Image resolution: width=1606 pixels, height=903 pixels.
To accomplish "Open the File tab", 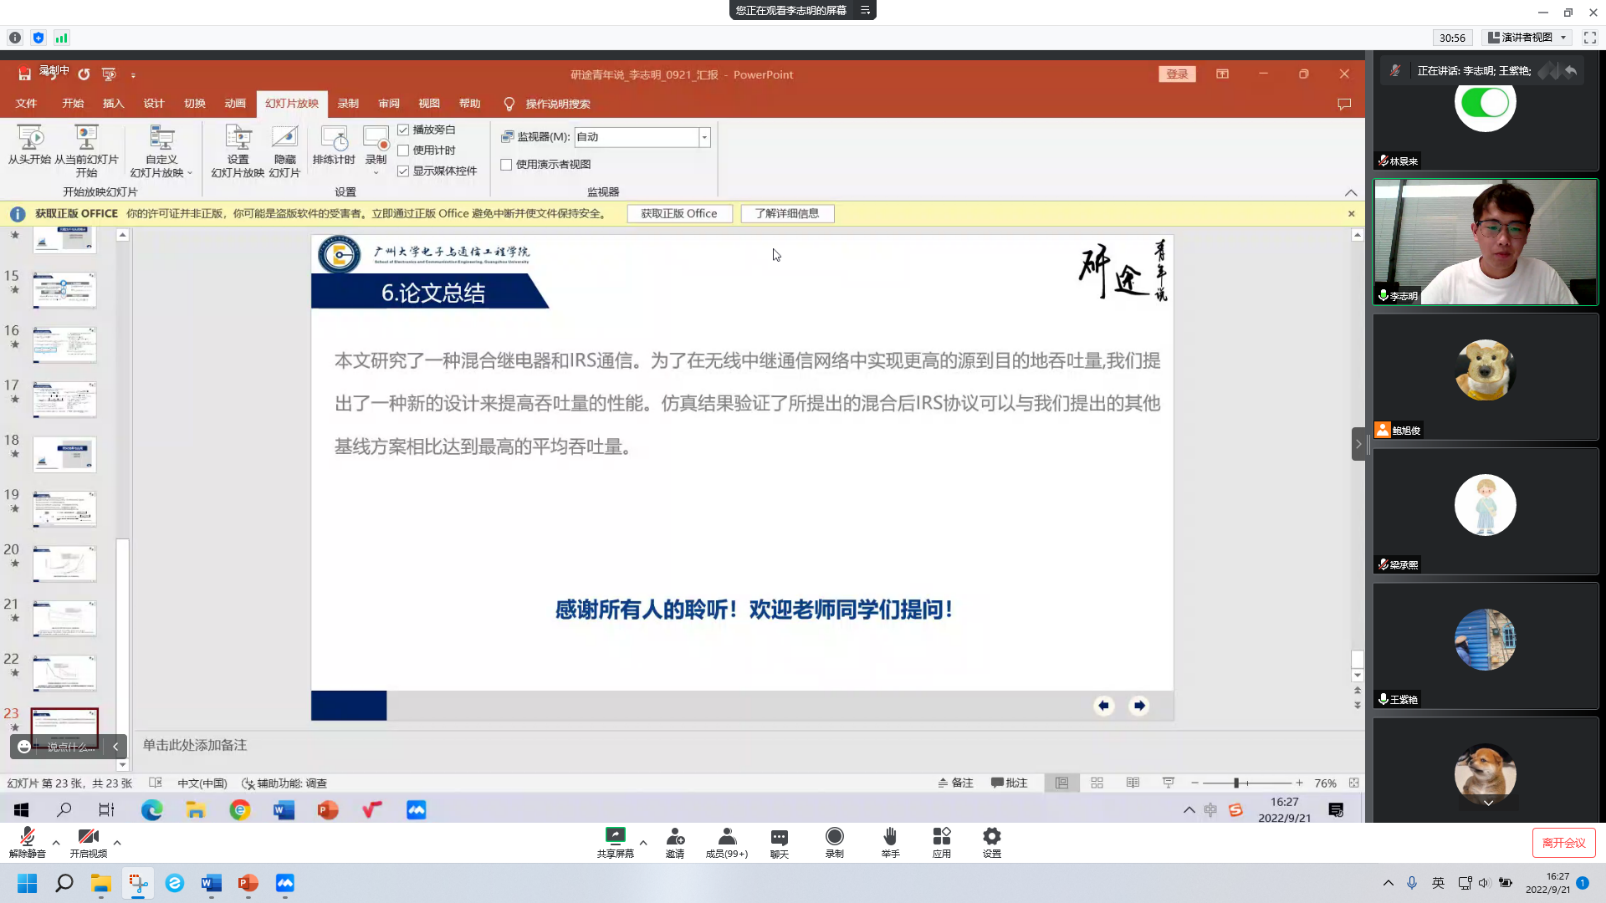I will 26,103.
